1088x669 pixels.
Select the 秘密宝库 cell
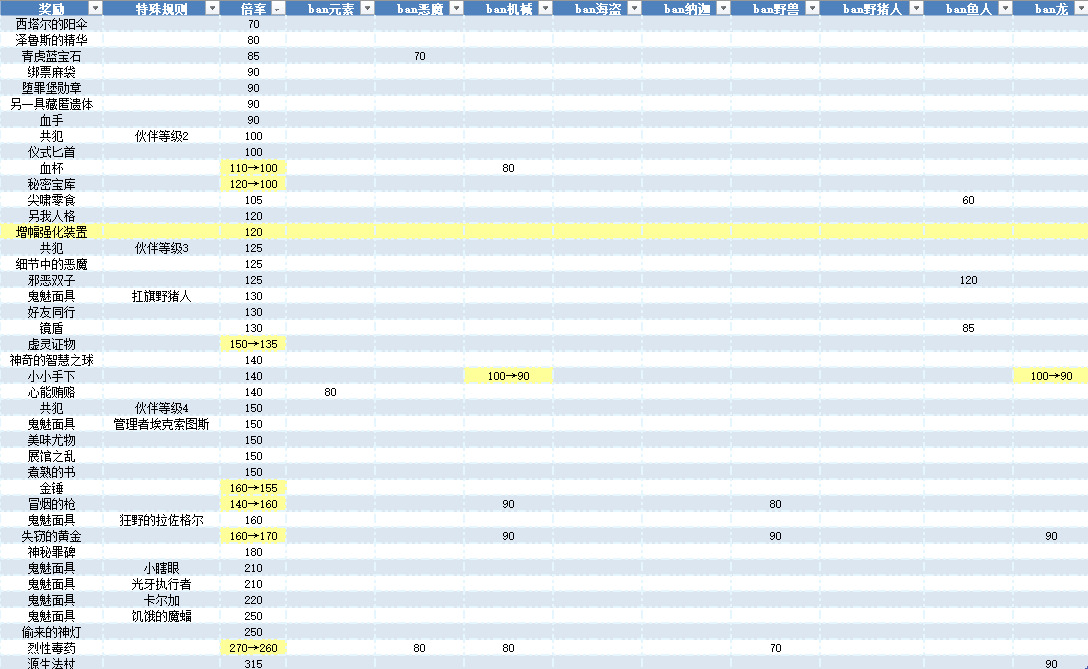click(51, 184)
